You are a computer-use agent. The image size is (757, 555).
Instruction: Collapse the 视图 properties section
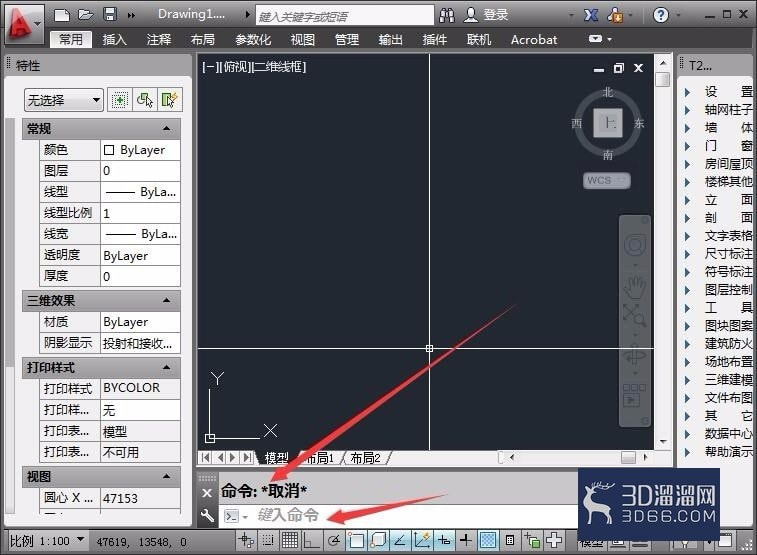point(166,476)
